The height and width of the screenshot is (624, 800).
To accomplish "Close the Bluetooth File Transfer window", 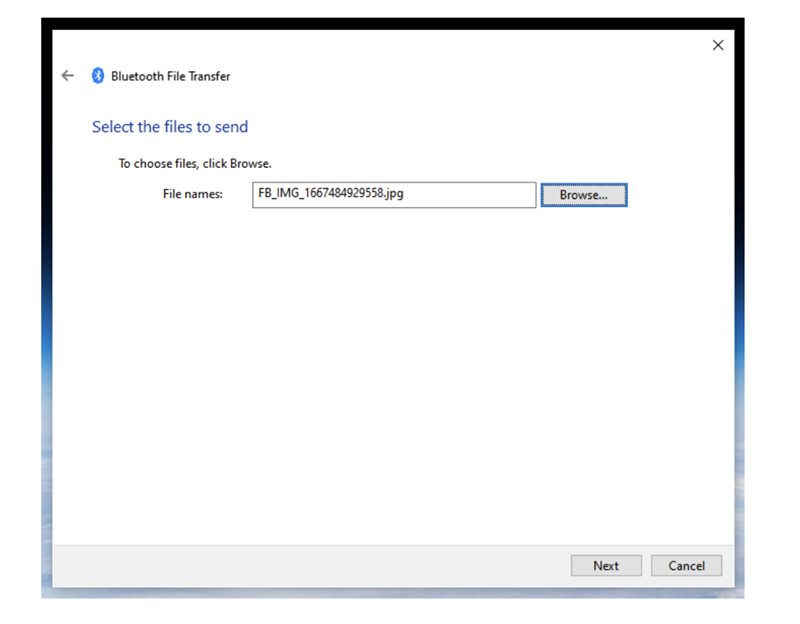I will 717,46.
